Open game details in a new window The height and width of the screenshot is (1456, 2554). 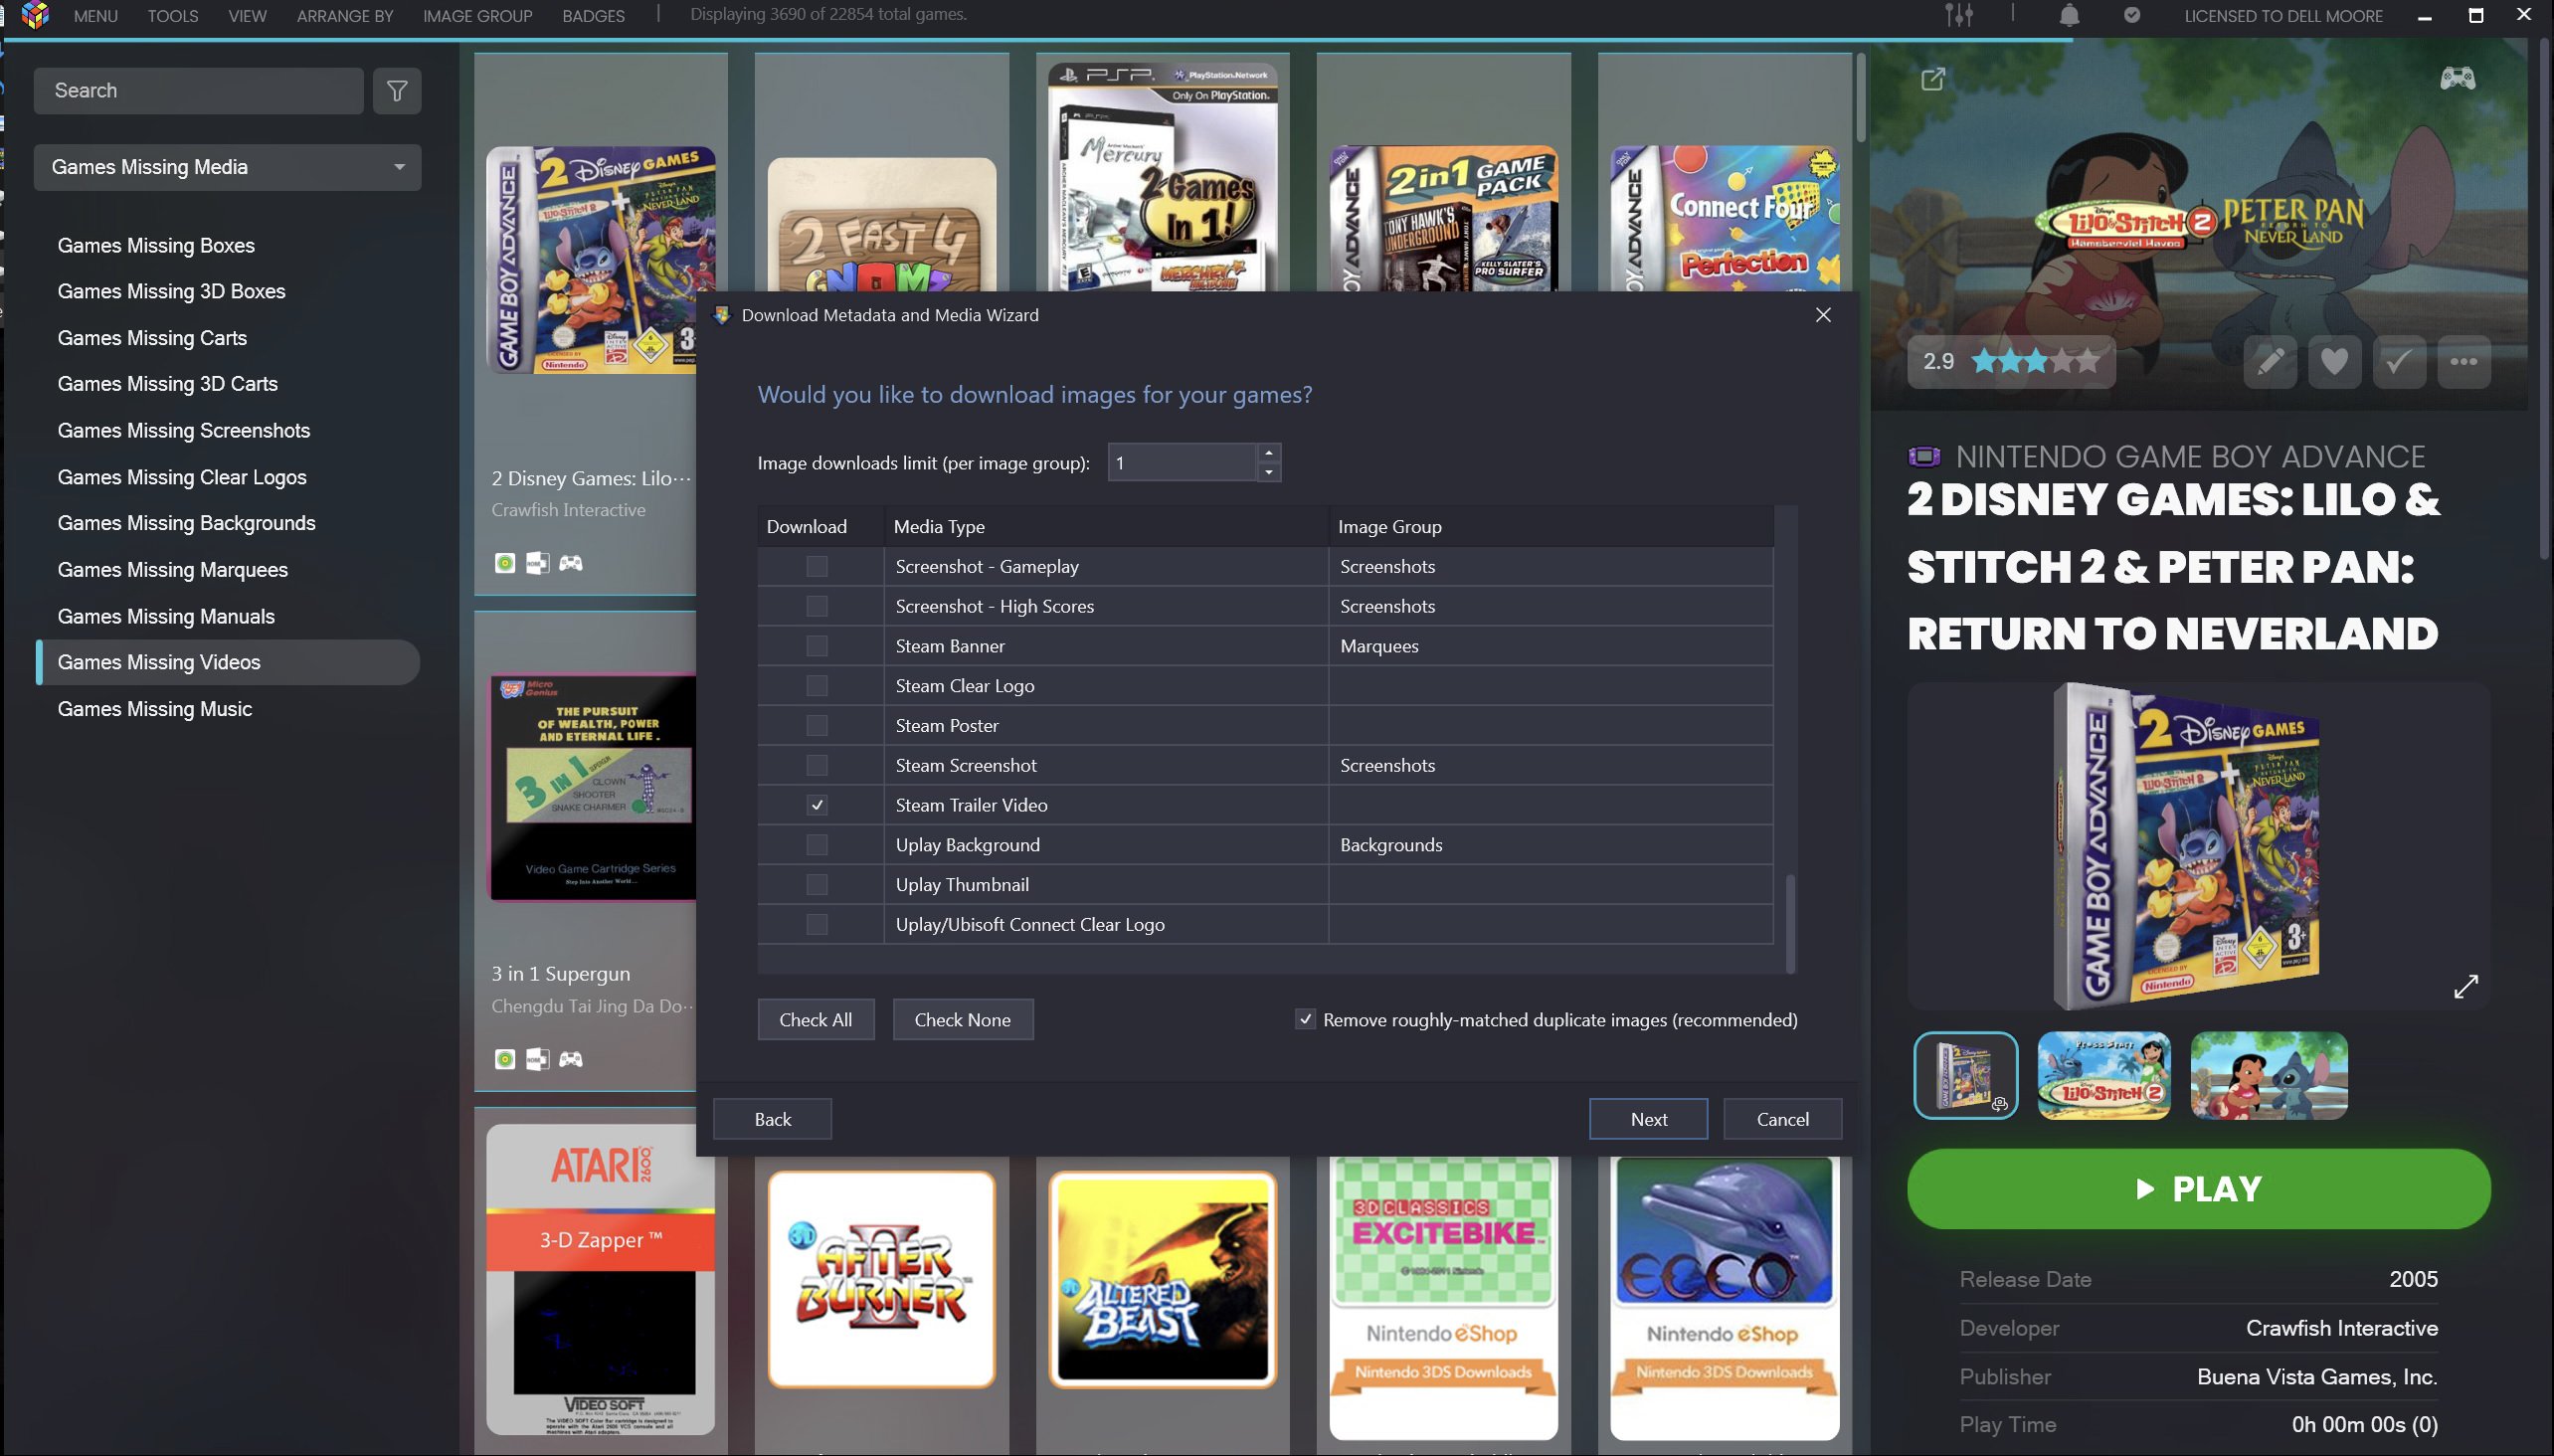pos(1933,78)
